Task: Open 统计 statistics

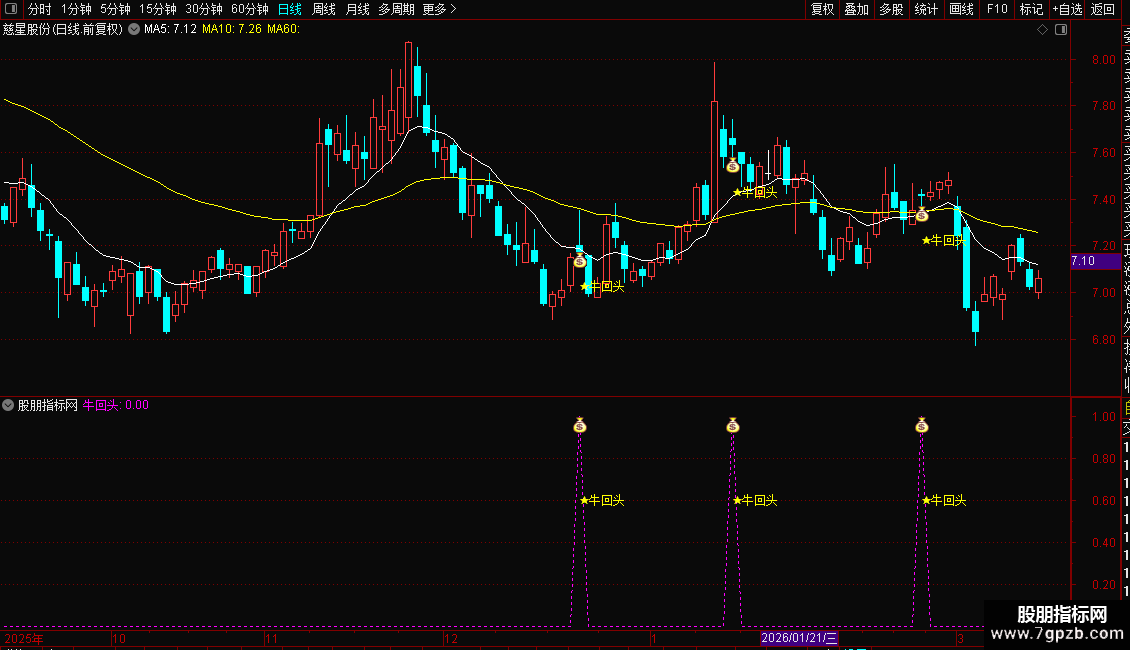Action: (x=926, y=9)
